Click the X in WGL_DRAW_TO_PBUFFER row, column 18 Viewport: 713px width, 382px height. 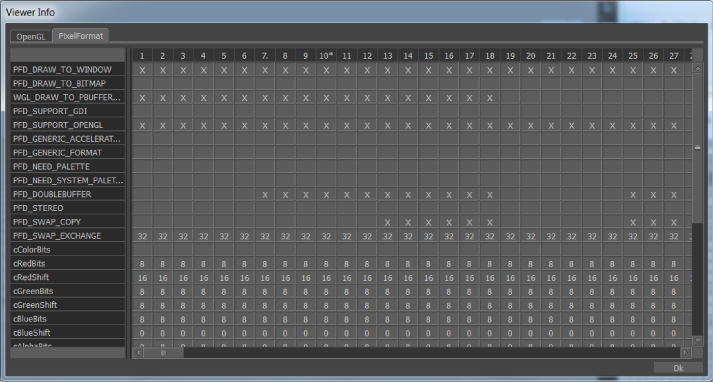tap(490, 98)
